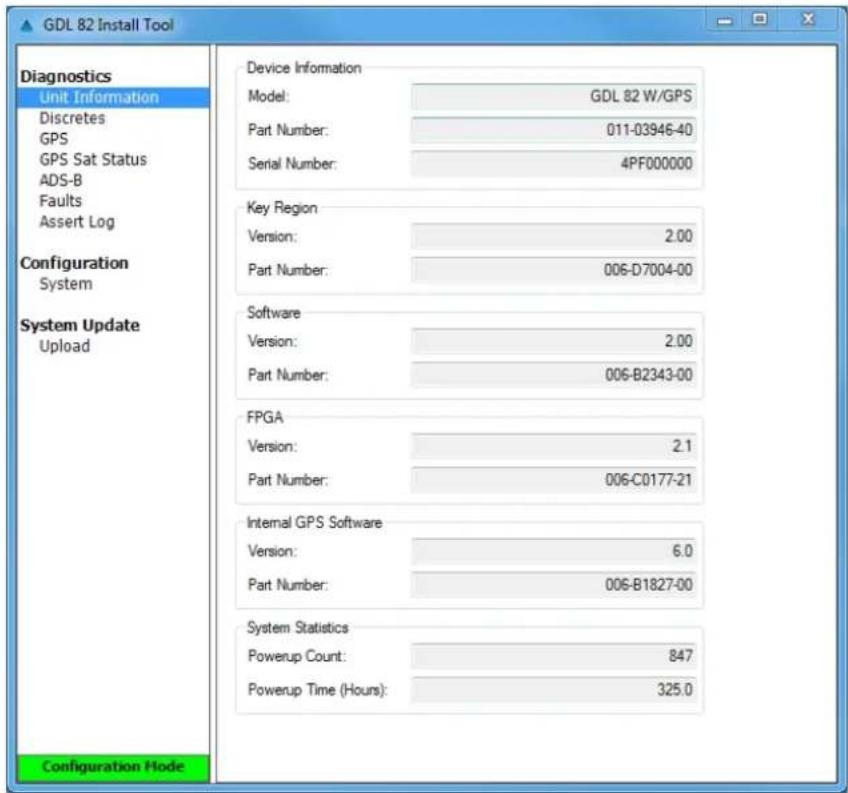The image size is (848, 793).
Task: Click Software Version field showing 2.00
Action: 554,341
